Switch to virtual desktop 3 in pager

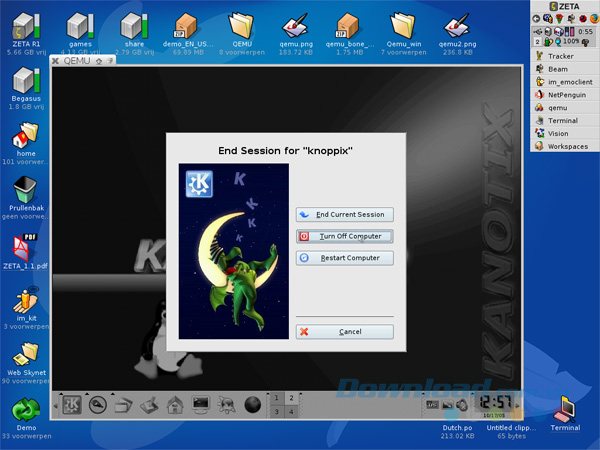pyautogui.click(x=278, y=411)
